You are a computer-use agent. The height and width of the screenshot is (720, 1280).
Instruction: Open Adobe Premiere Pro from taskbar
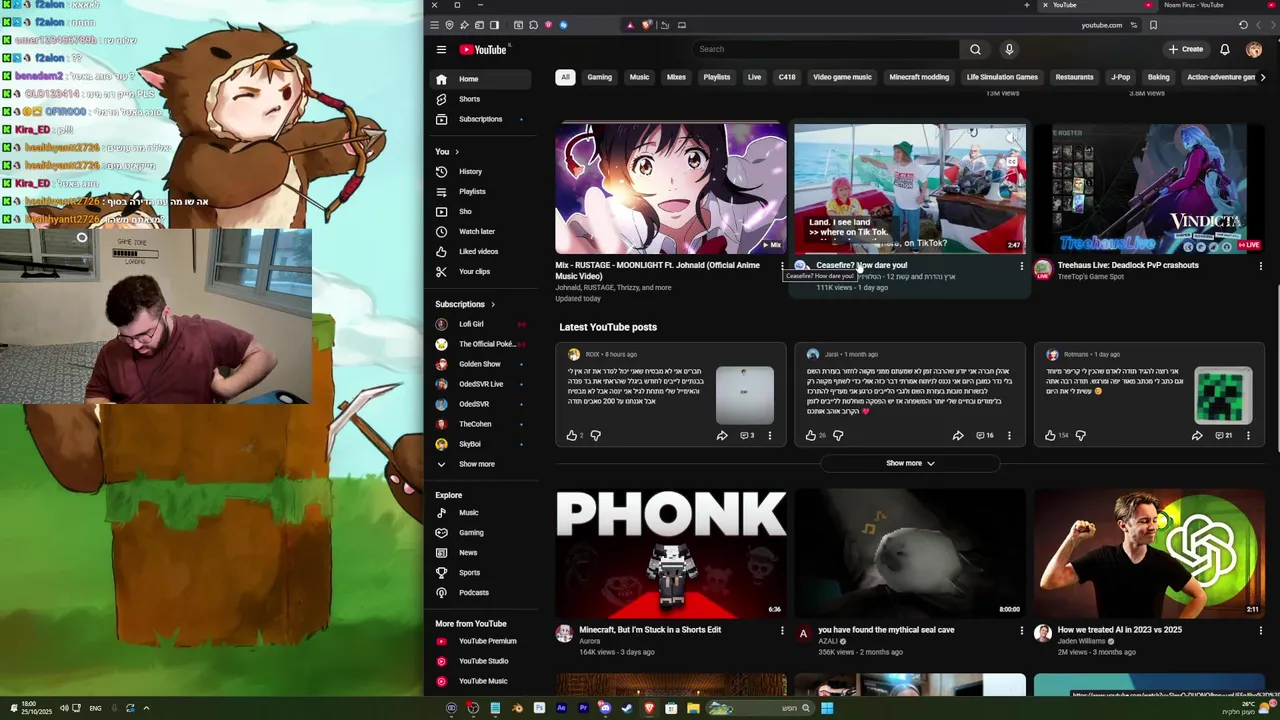583,708
